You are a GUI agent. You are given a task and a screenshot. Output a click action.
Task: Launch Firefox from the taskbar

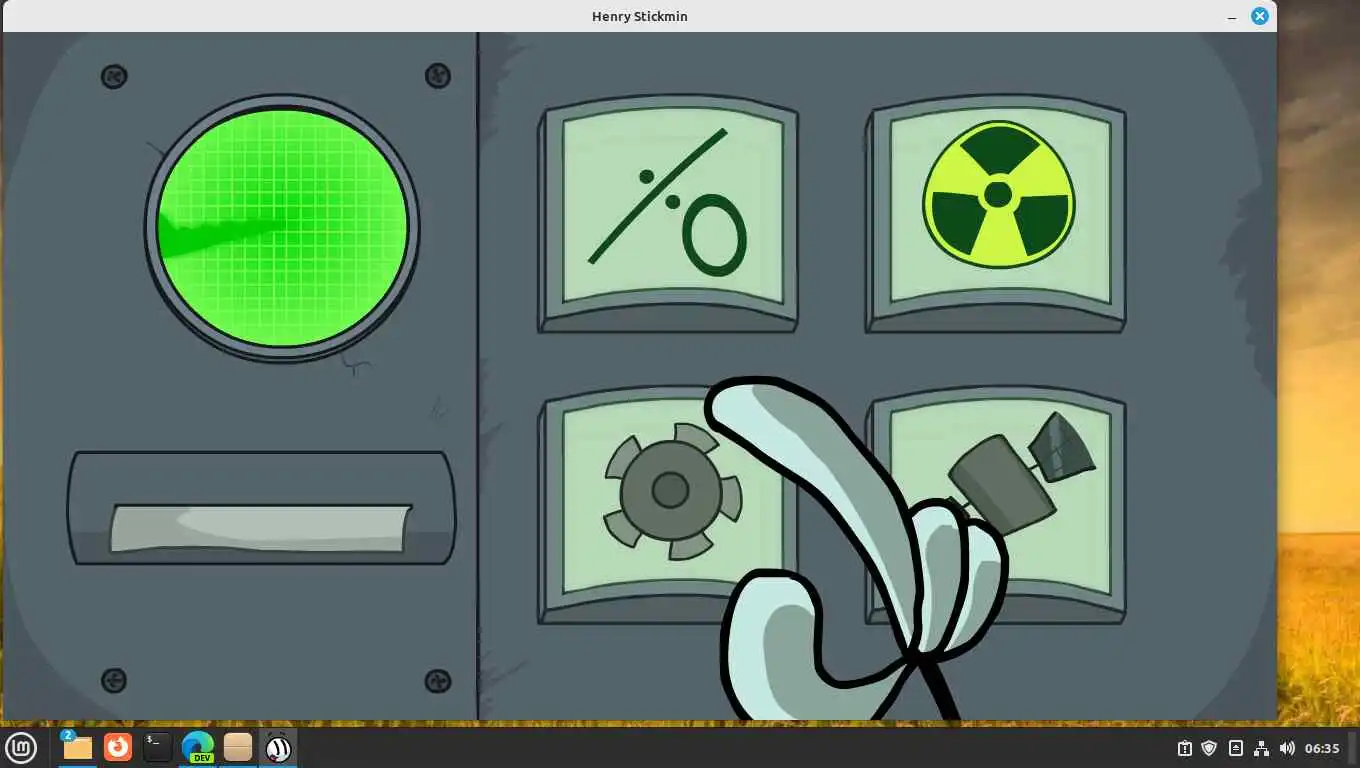click(x=118, y=747)
